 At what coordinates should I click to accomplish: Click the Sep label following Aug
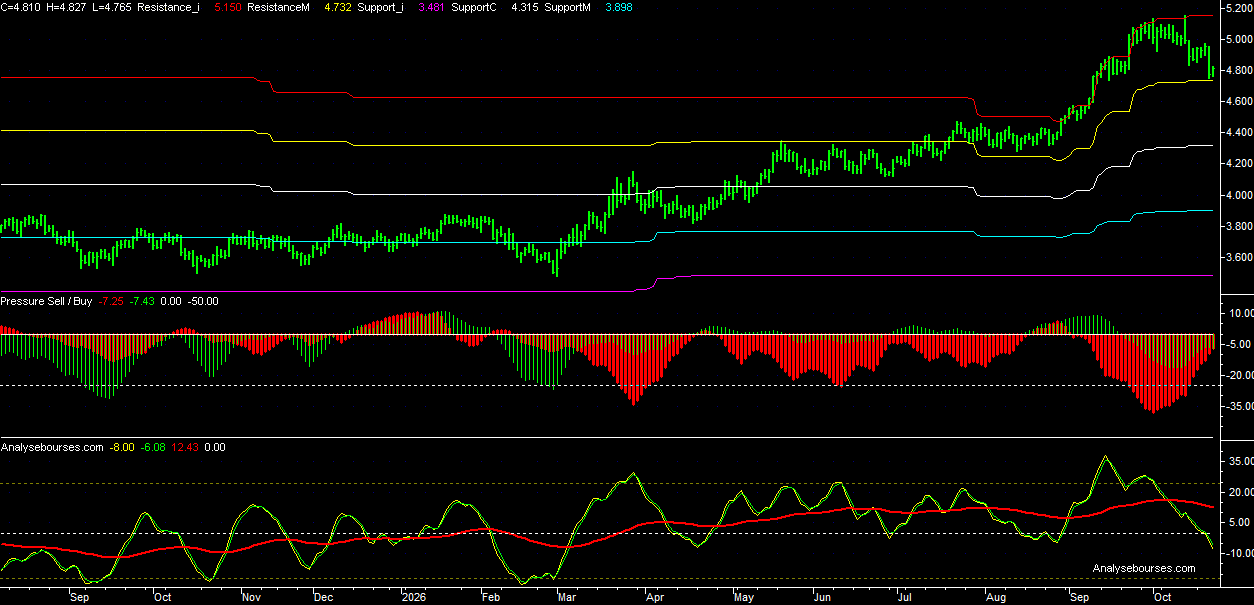(x=1079, y=597)
